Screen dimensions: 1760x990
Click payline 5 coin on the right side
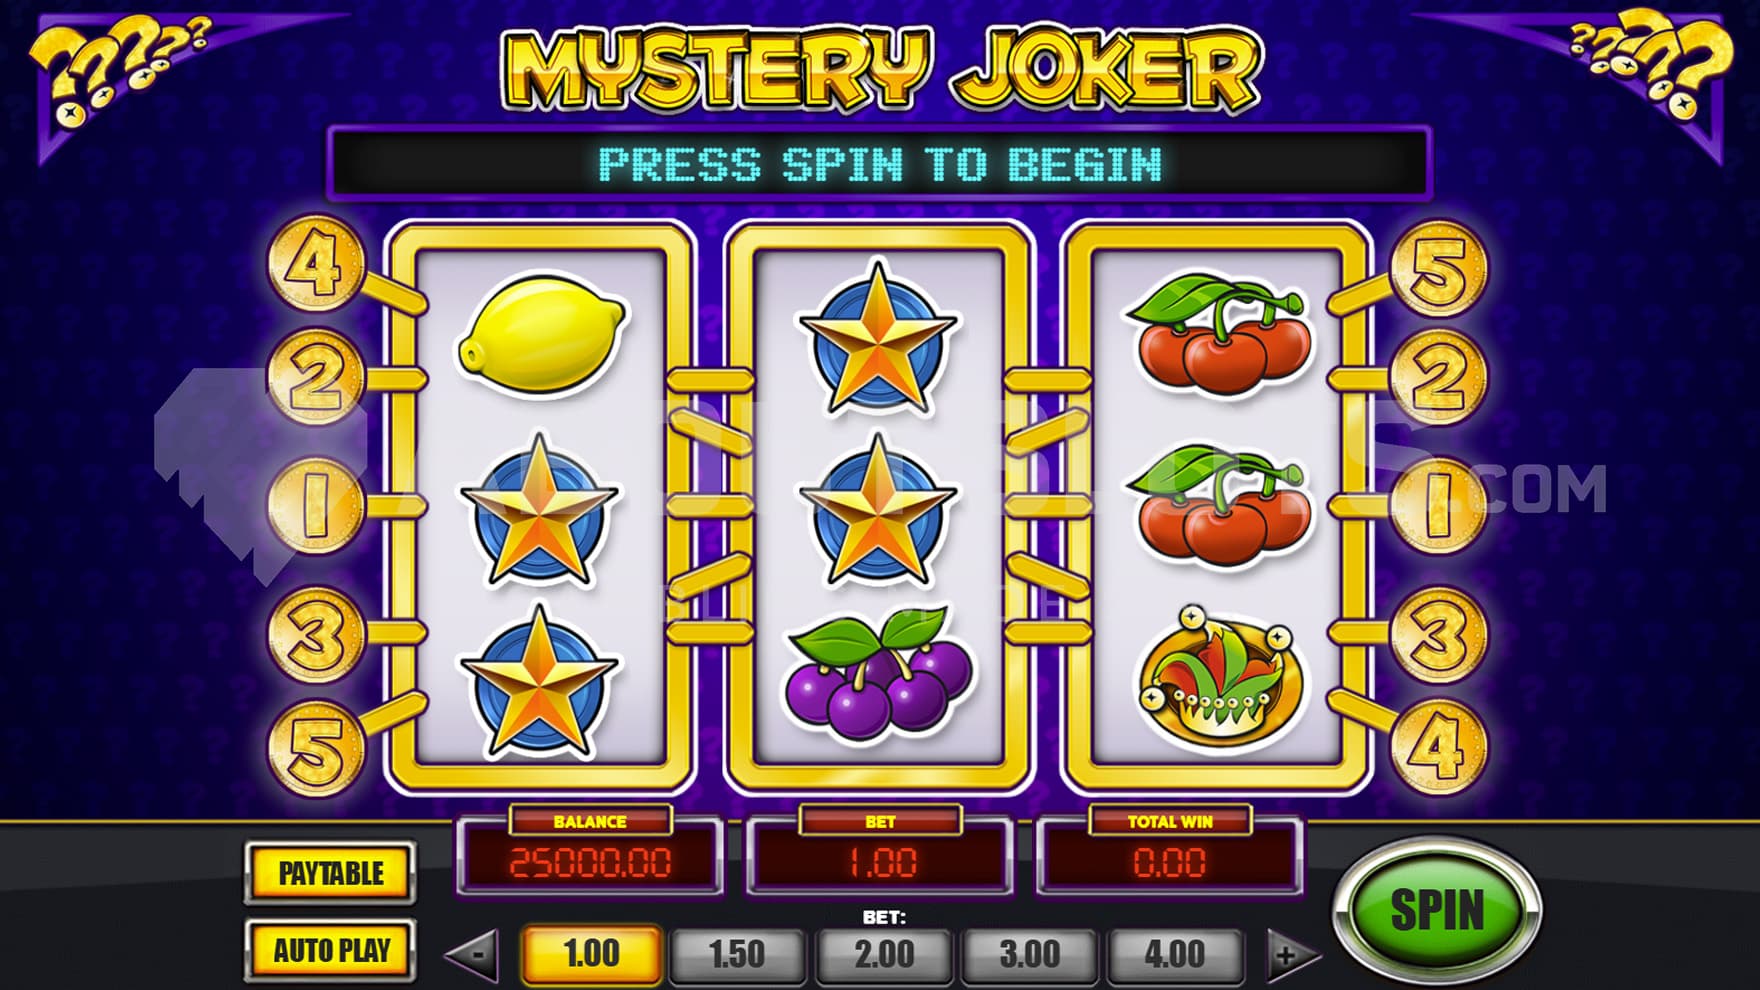point(1439,269)
